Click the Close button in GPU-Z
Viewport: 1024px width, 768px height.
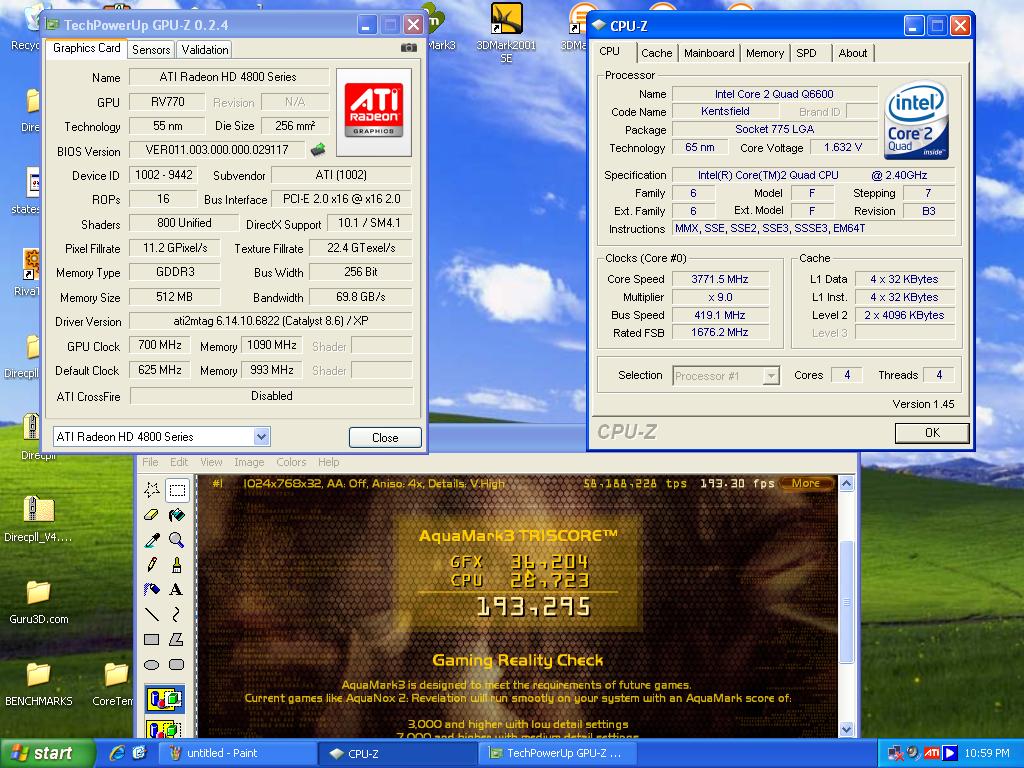coord(385,438)
